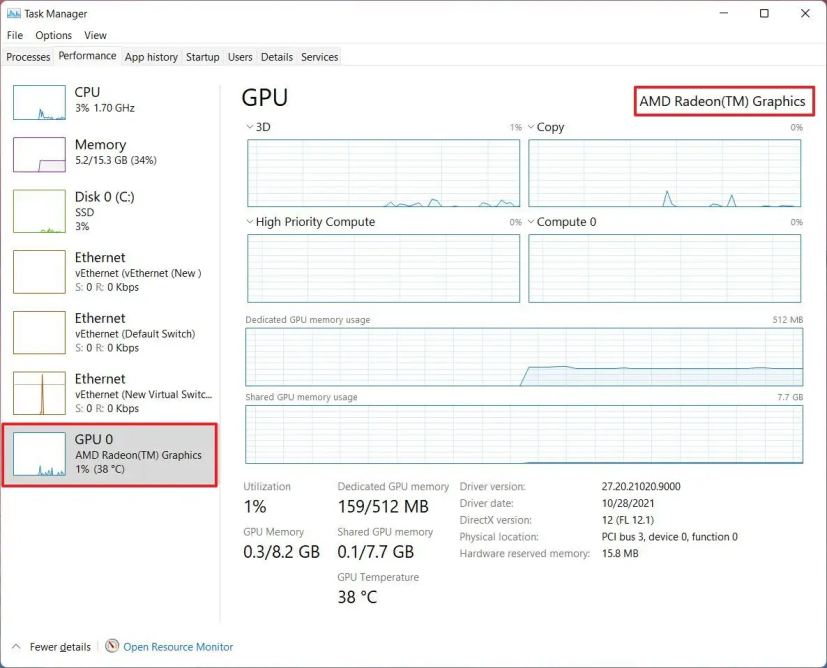Viewport: 827px width, 668px height.
Task: Switch to the Startup tab
Action: [203, 57]
